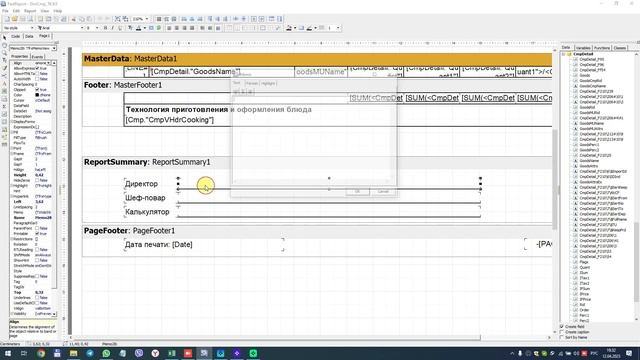Click the Color property black swatch
Screen dimensions: 640x360
tap(37, 95)
